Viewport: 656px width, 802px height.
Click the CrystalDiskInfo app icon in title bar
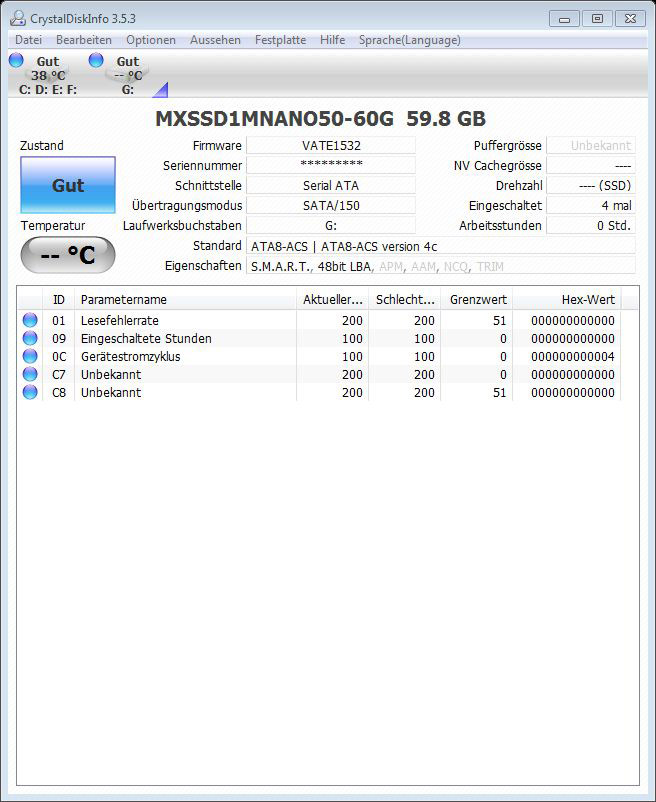pyautogui.click(x=17, y=18)
